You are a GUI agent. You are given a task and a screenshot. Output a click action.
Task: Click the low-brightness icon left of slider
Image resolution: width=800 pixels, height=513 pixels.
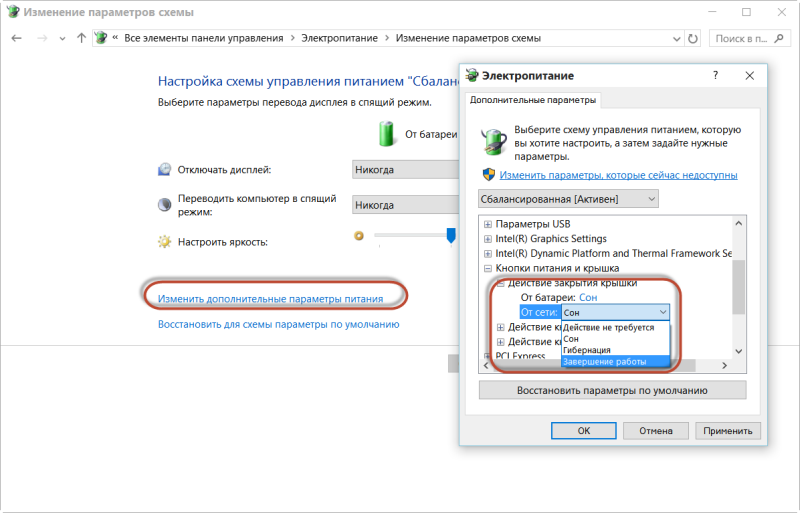click(x=359, y=235)
